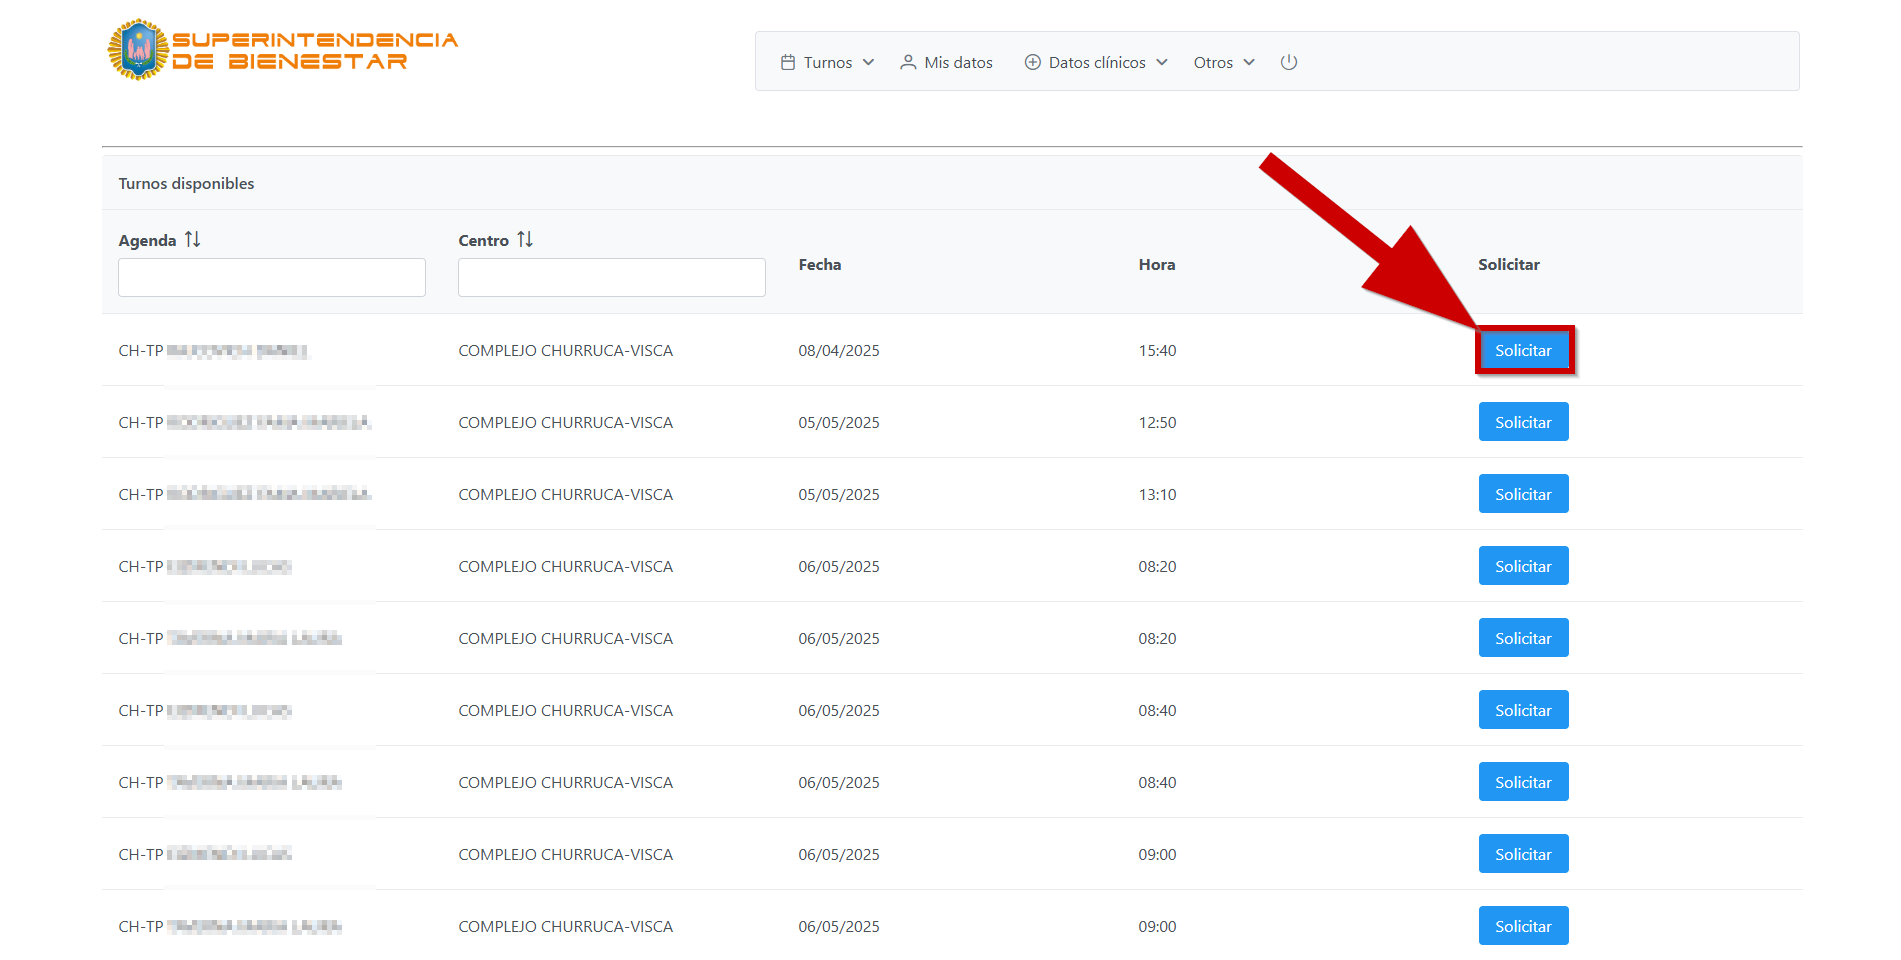Click the calendar icon beside Turnos

[788, 62]
